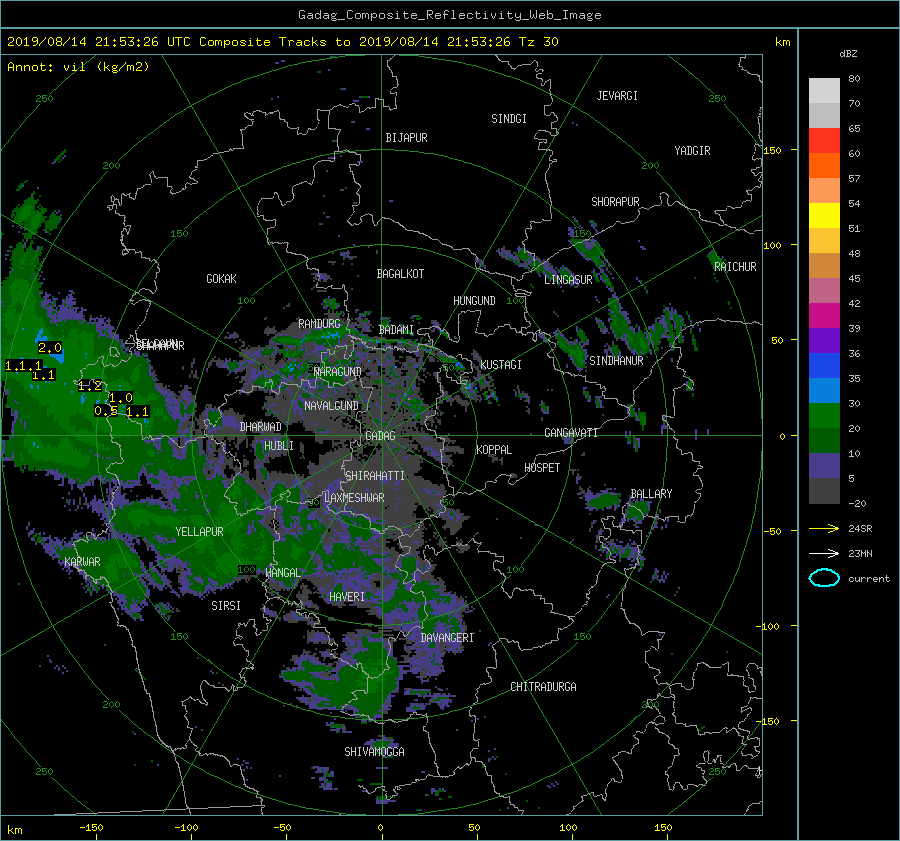
Task: Select the yellow 54 dBZ color swatch
Action: click(x=824, y=215)
